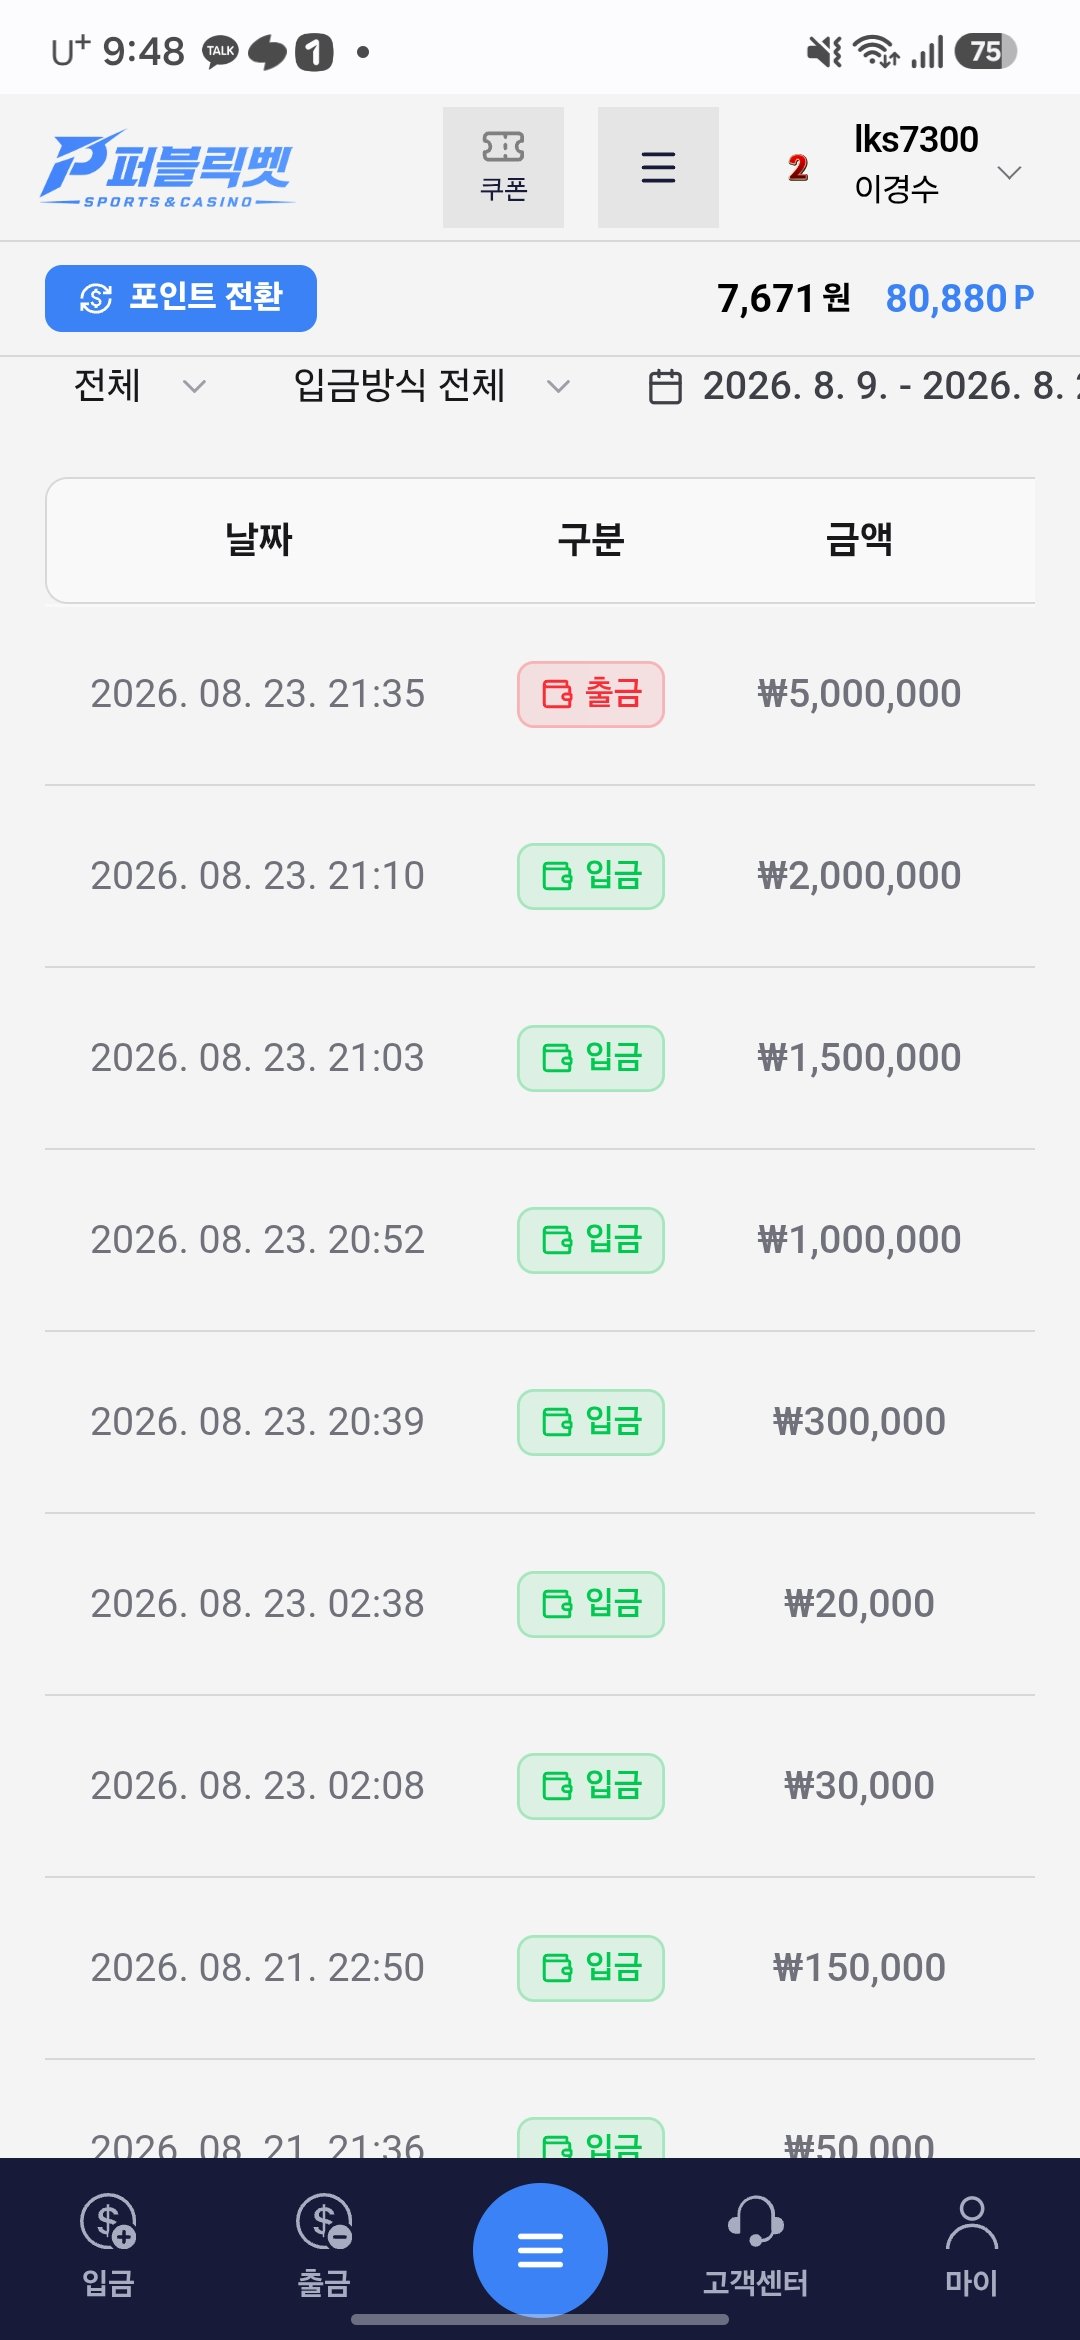Open the 입금방식 전체 dropdown
The width and height of the screenshot is (1080, 2340).
pos(432,386)
